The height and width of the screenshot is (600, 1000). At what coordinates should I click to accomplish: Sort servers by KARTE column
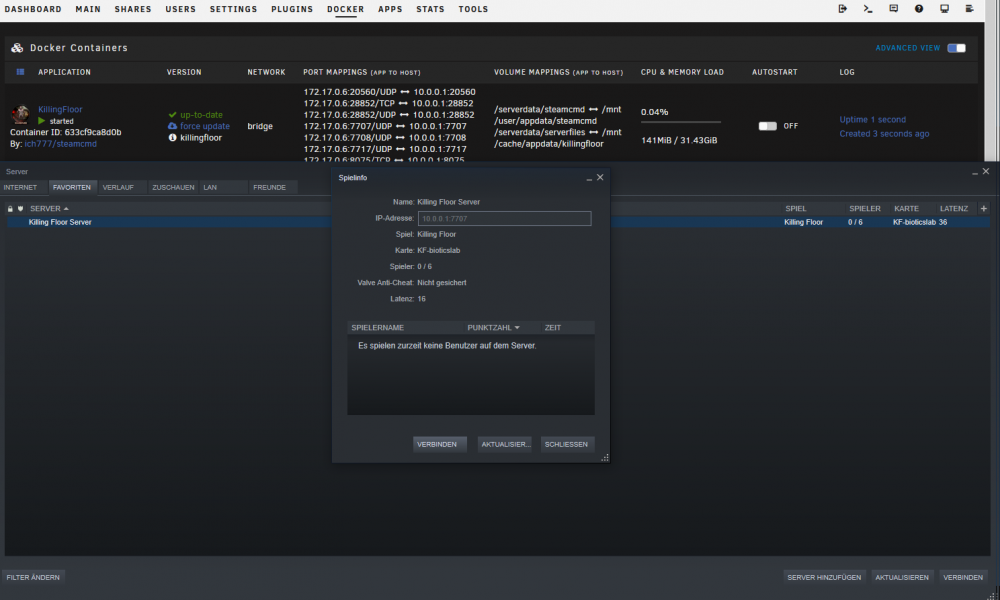pos(906,209)
